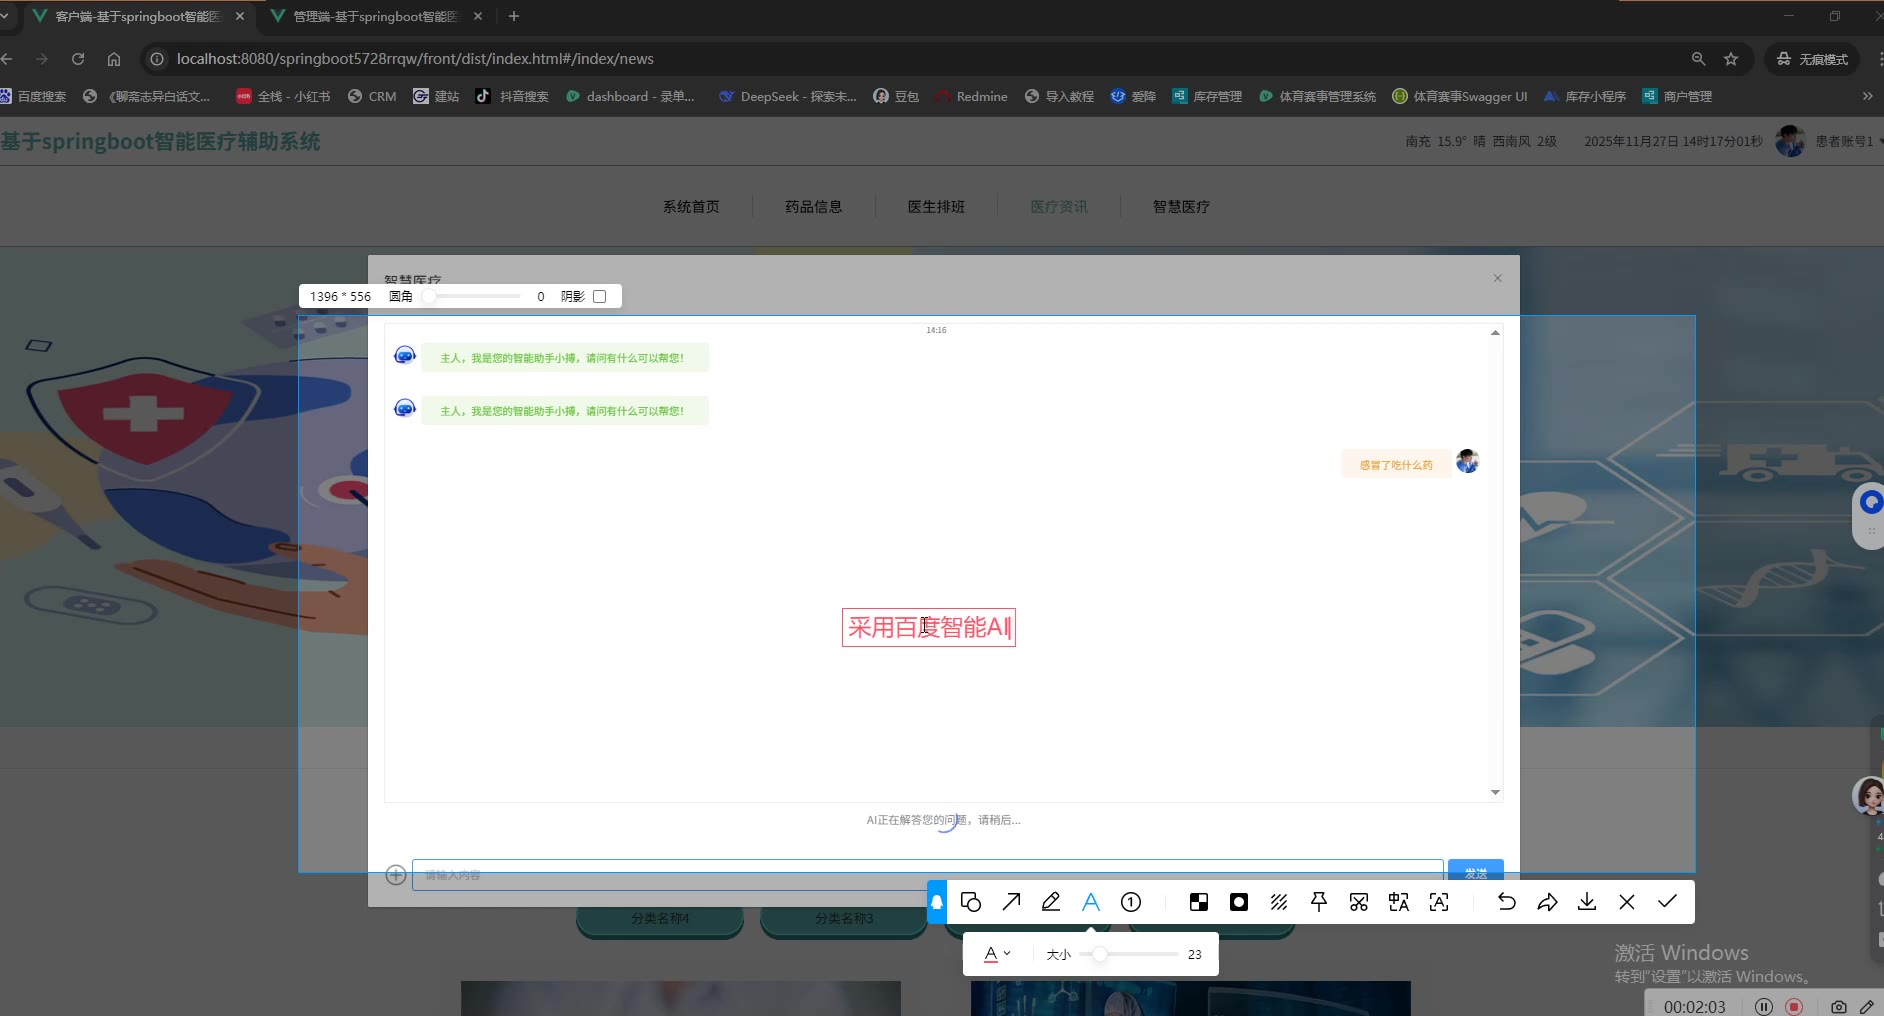Confirm the screenshot with the checkmark
Image resolution: width=1884 pixels, height=1016 pixels.
click(x=1667, y=902)
